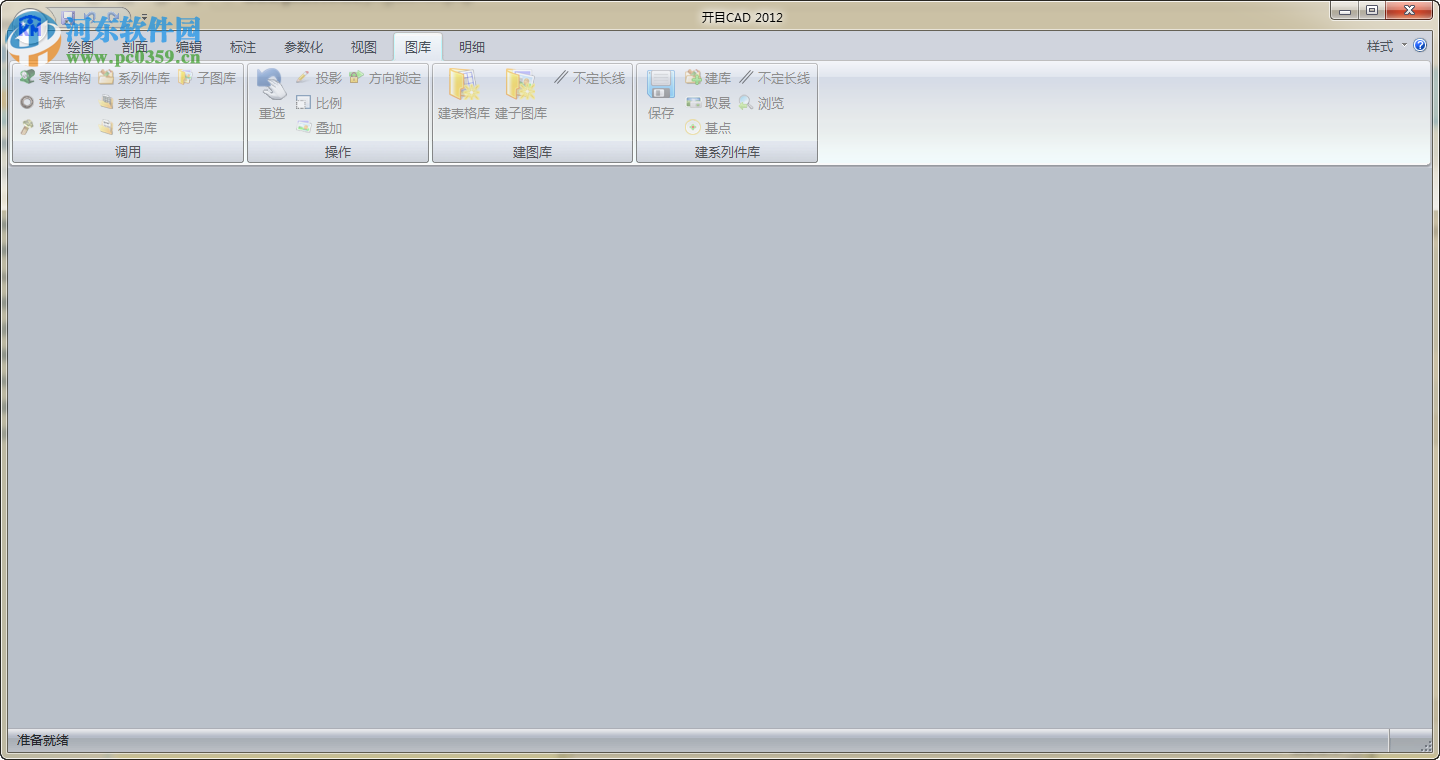The width and height of the screenshot is (1440, 760).
Task: Open the 符号库 symbol library
Action: coord(128,128)
